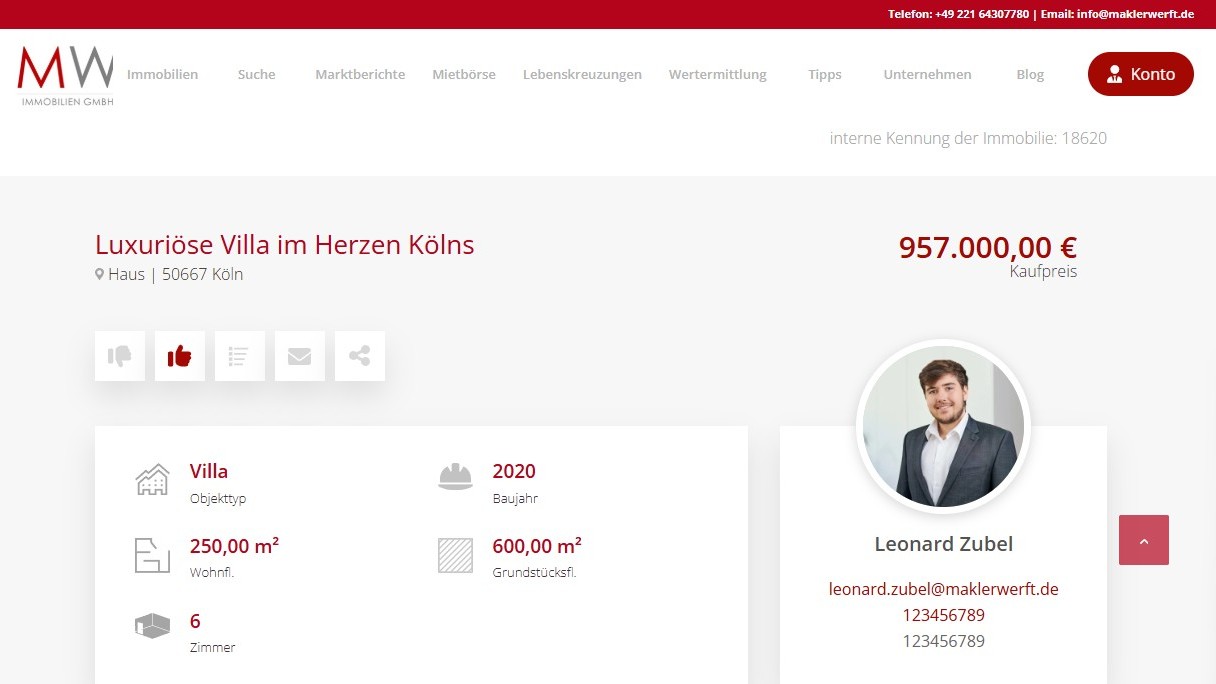This screenshot has width=1216, height=684.
Task: Open the Tipps menu item
Action: click(x=825, y=74)
